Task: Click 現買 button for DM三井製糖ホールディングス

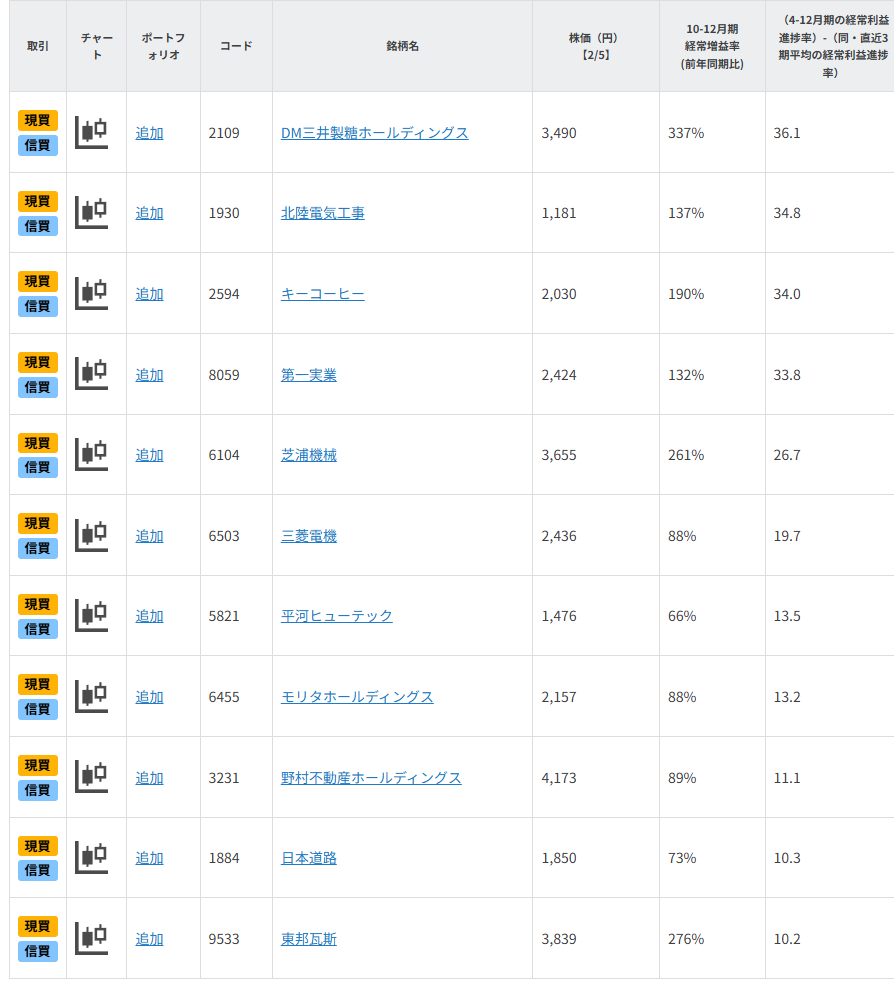Action: pyautogui.click(x=38, y=120)
